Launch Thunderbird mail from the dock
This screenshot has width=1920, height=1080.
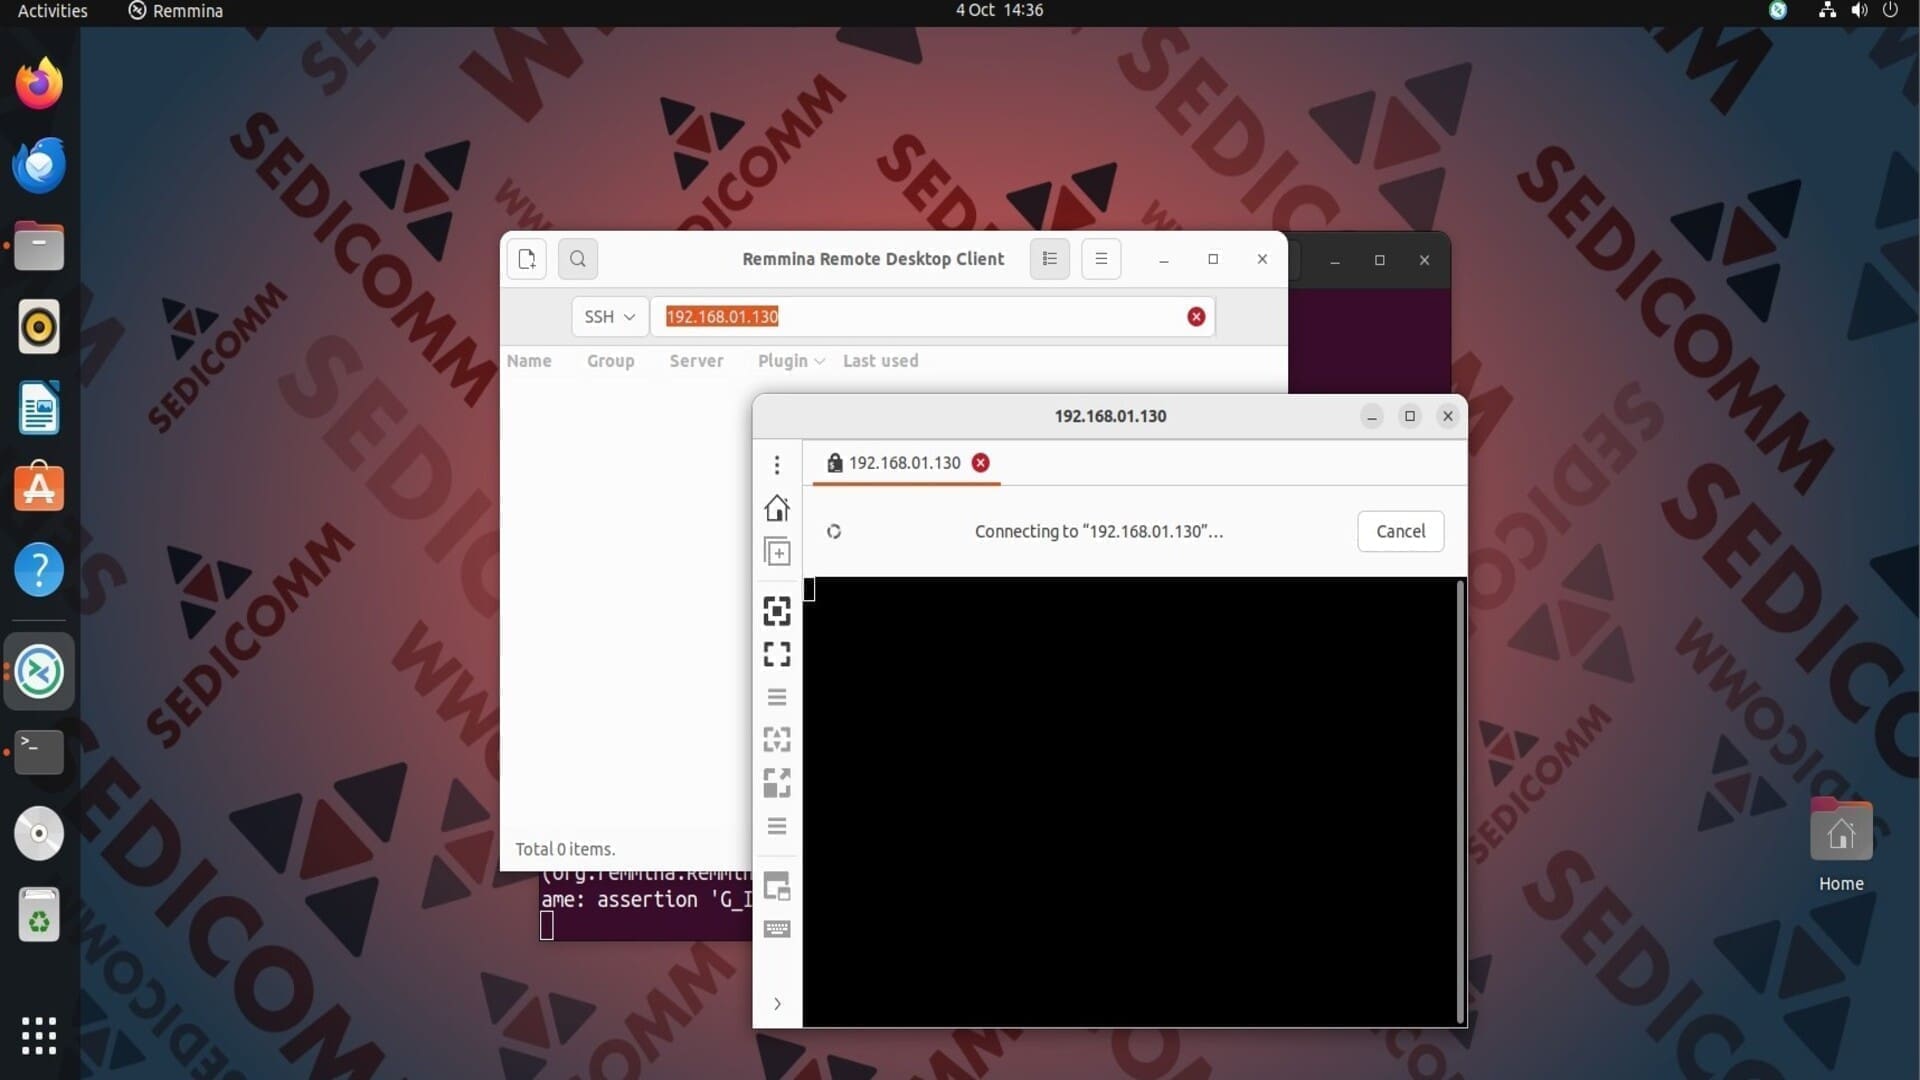[39, 165]
